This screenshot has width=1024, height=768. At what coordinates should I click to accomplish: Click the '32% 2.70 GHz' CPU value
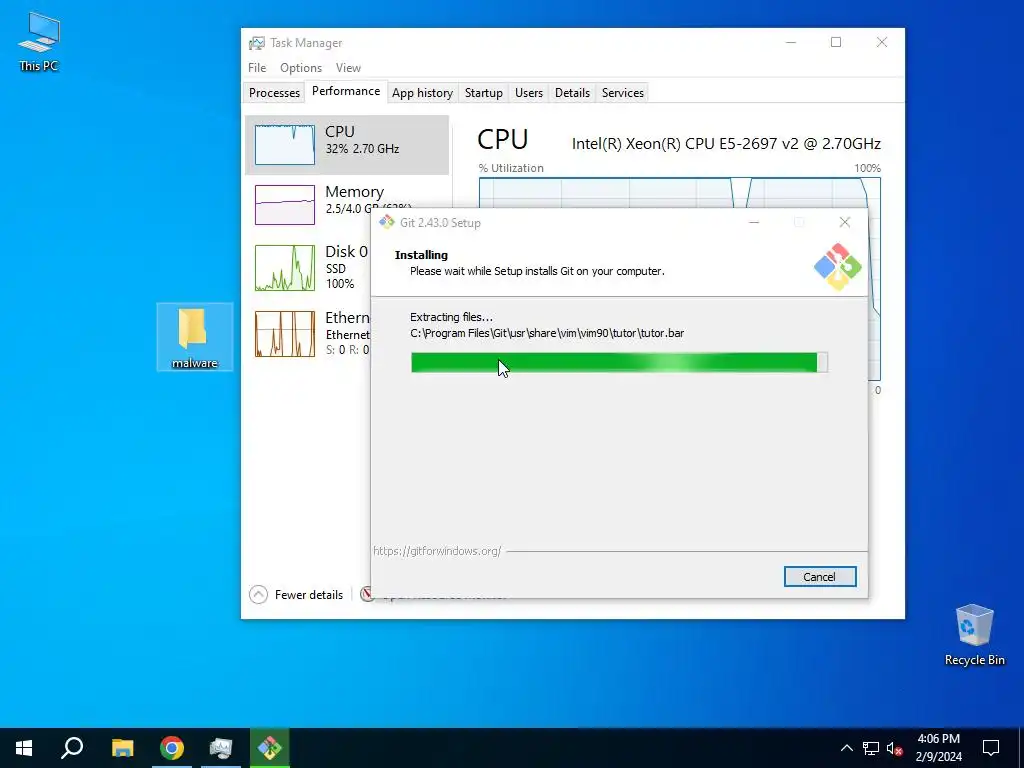[x=362, y=149]
